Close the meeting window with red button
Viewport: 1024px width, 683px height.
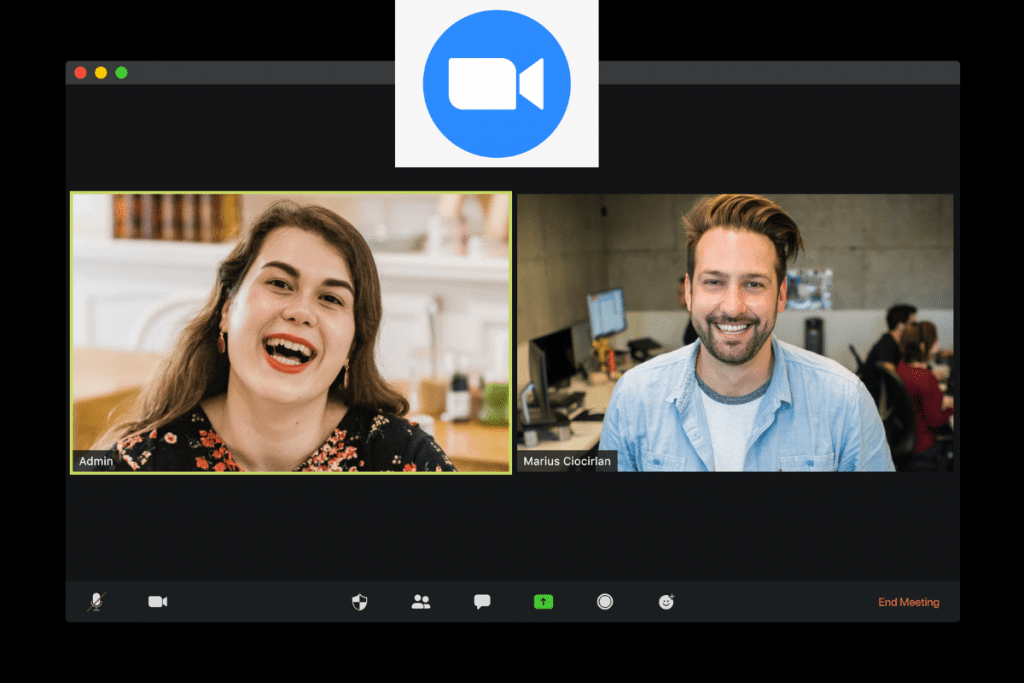tap(80, 73)
